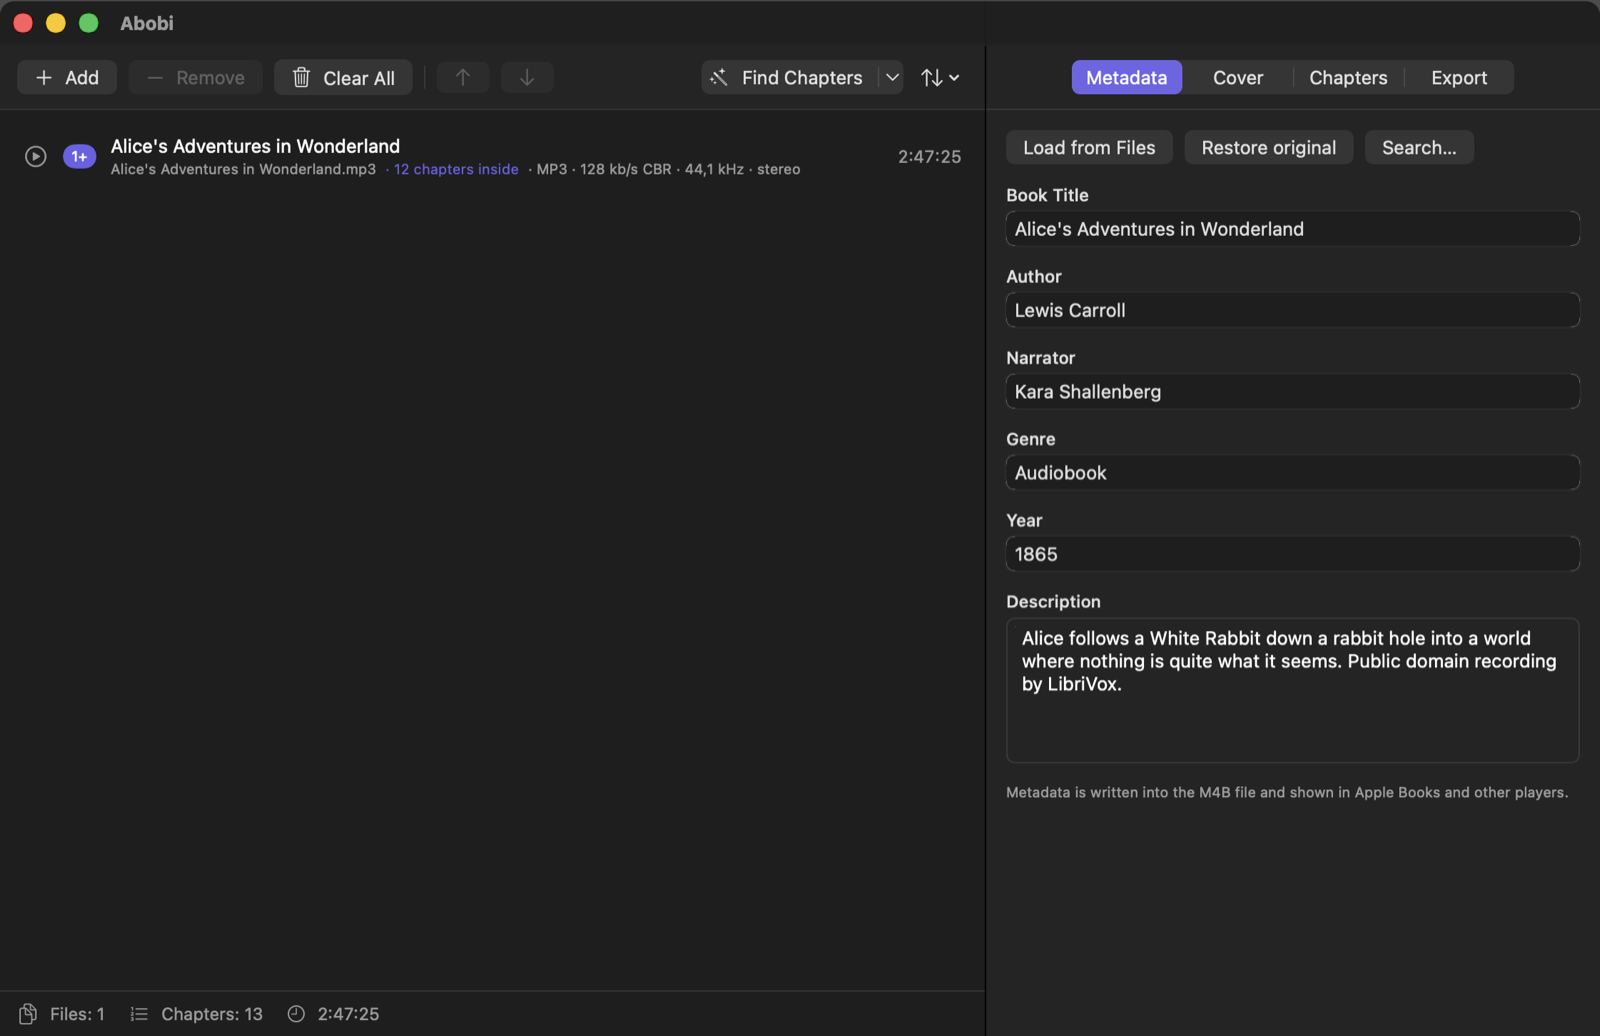Click the 'MP3 · 128 kb/s CBR' format text

[604, 170]
